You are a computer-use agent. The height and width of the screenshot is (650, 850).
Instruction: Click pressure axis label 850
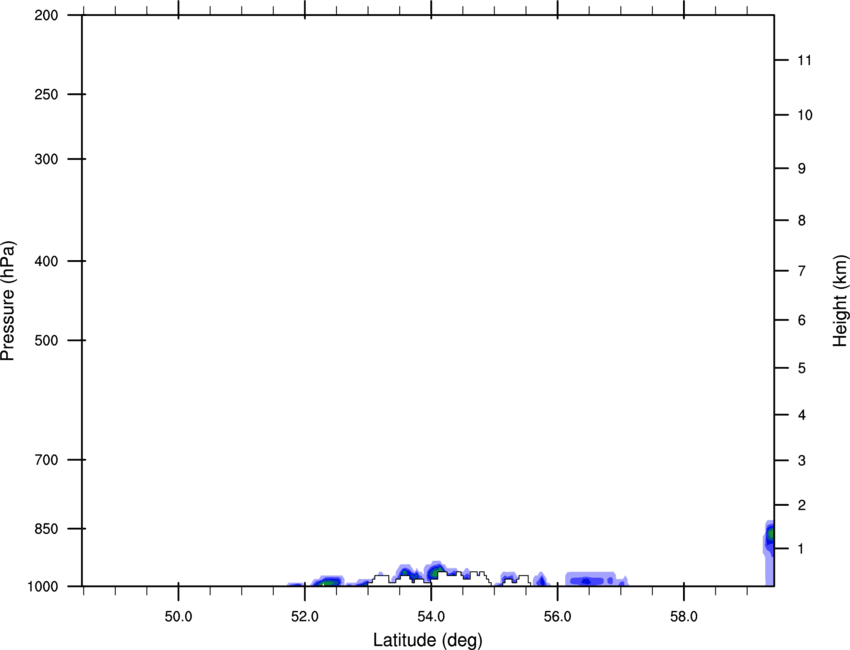(x=46, y=529)
